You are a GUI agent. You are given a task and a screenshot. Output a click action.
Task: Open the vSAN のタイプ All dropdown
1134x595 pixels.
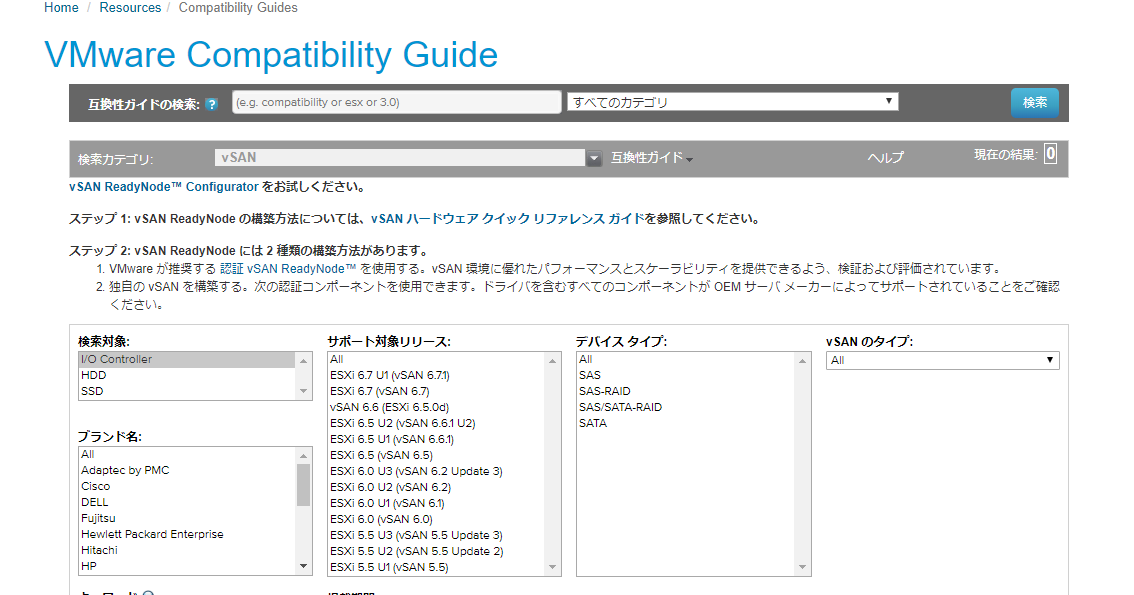pos(1048,359)
